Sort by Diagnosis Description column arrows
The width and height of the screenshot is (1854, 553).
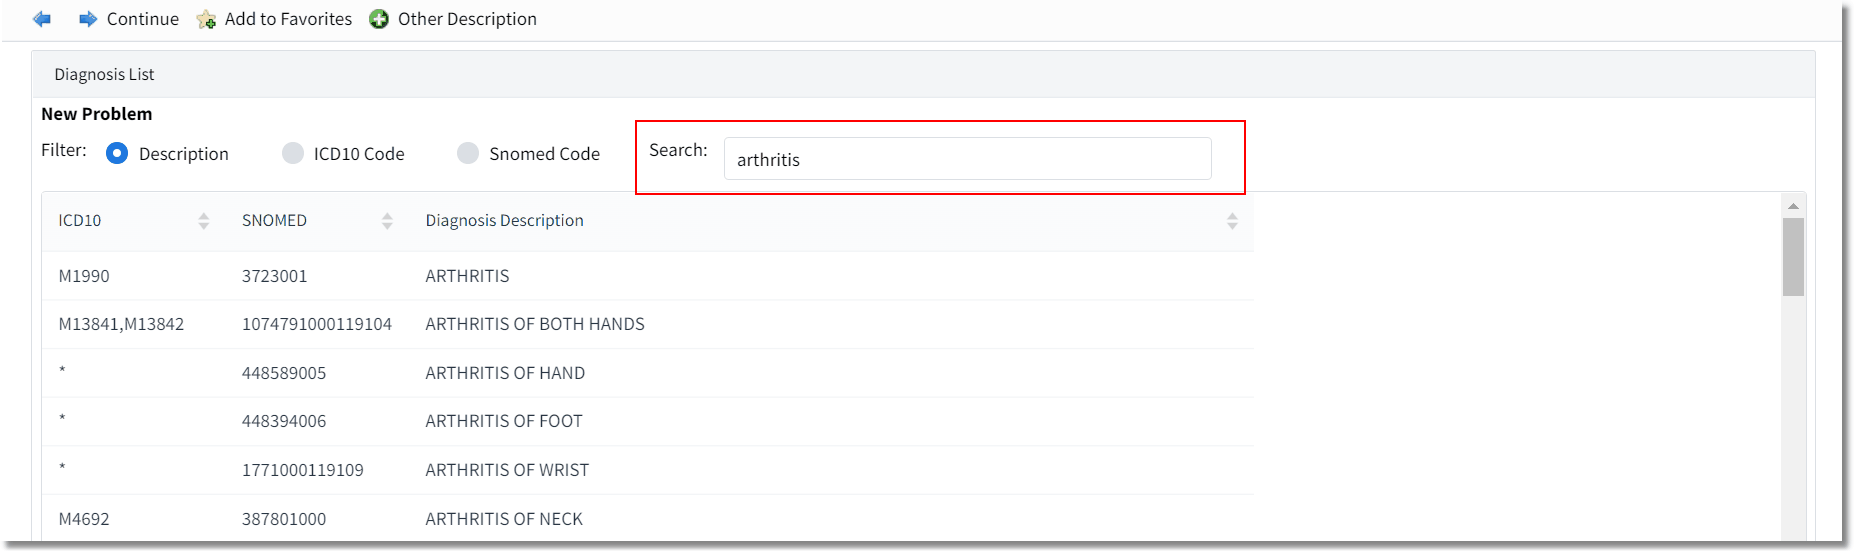1232,221
